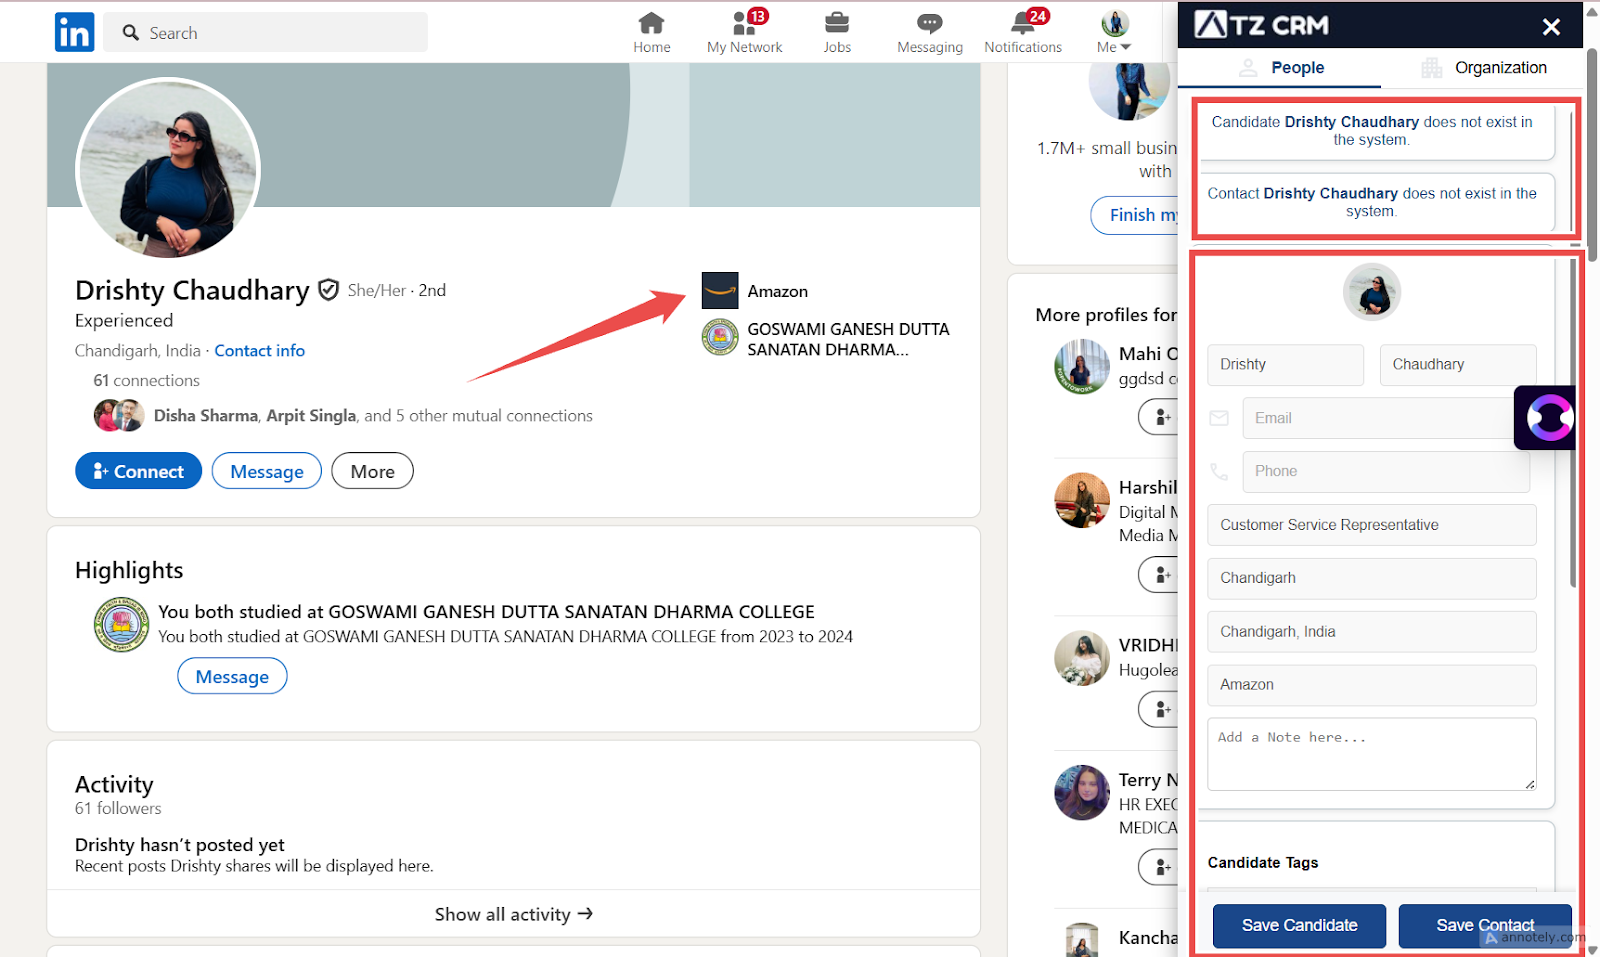Click the connect icon under Harshil

tap(1160, 574)
